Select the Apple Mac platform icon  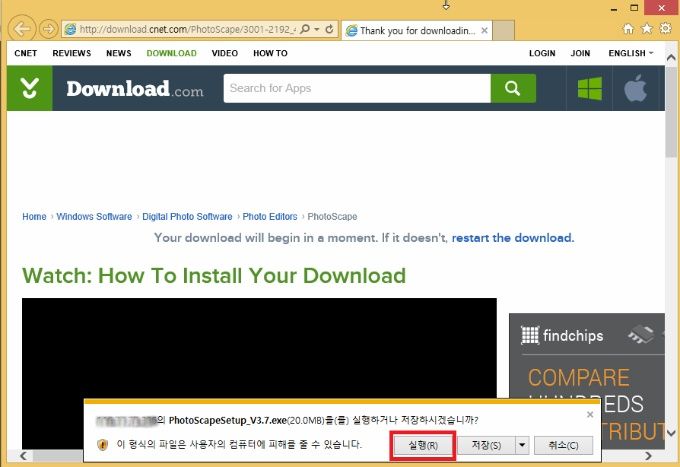635,88
